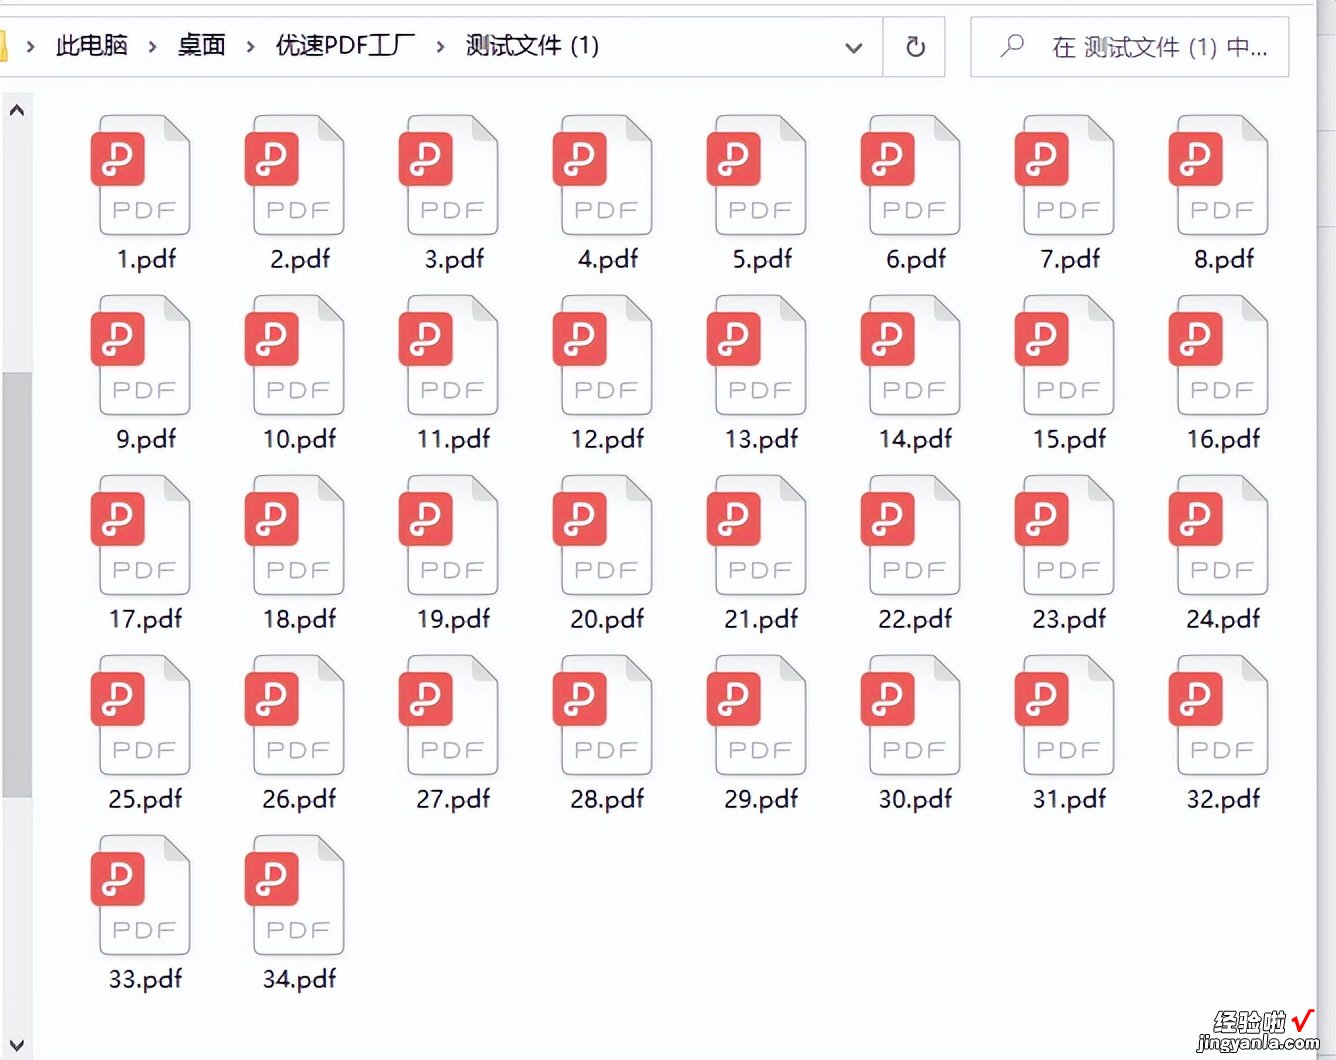Select the 10.pdf file icon
Viewport: 1336px width, 1060px height.
click(295, 355)
